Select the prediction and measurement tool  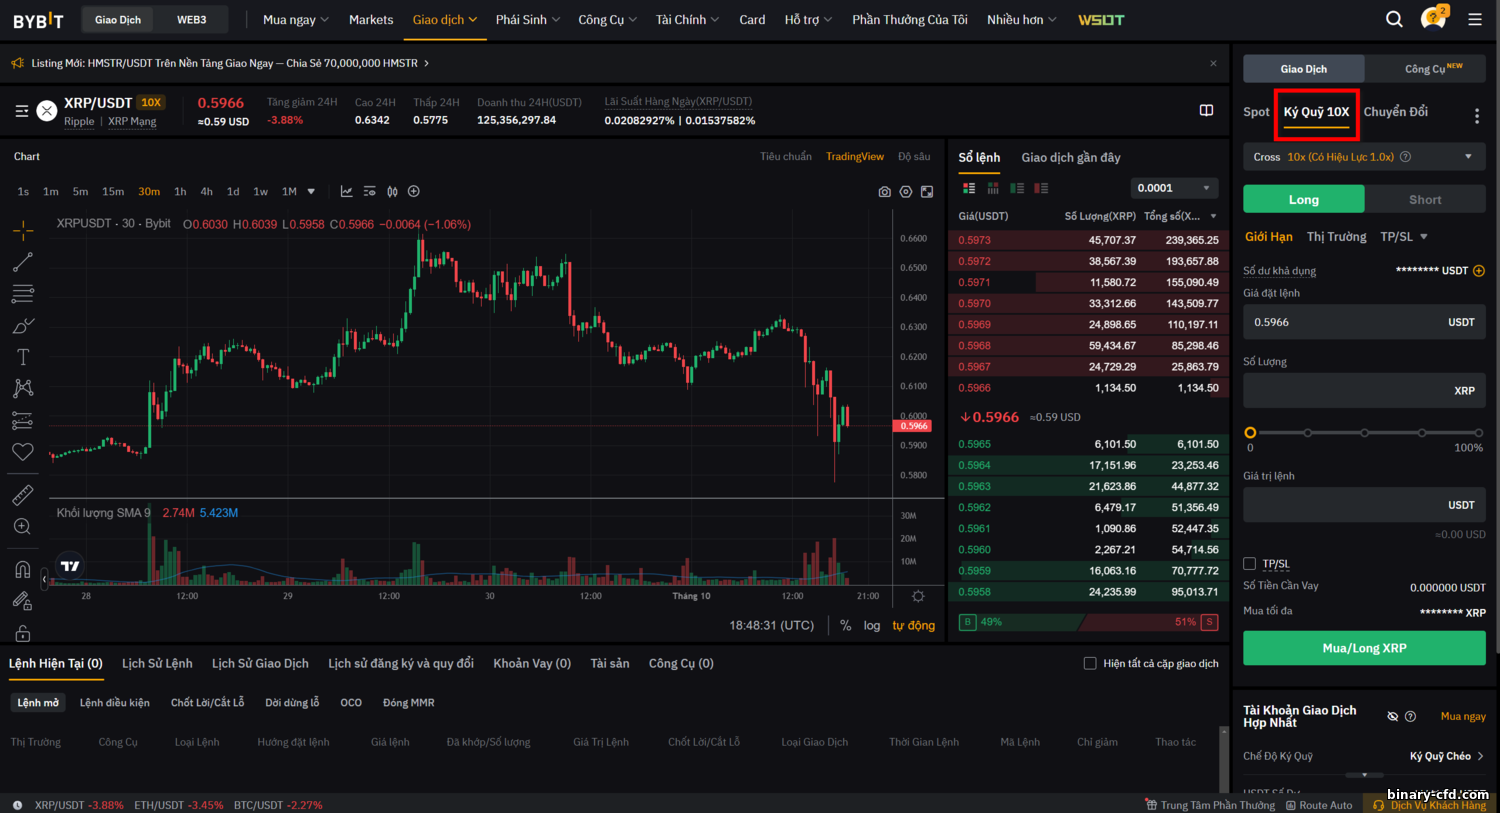pyautogui.click(x=23, y=420)
